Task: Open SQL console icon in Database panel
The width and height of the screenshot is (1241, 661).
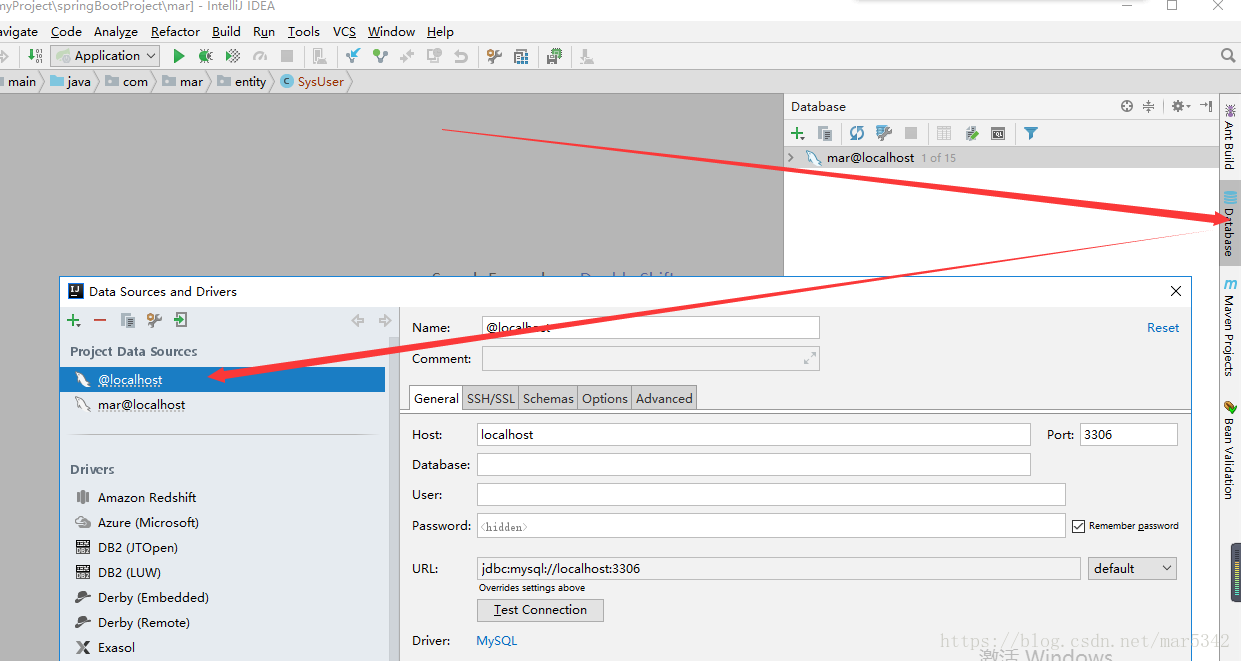Action: click(998, 133)
